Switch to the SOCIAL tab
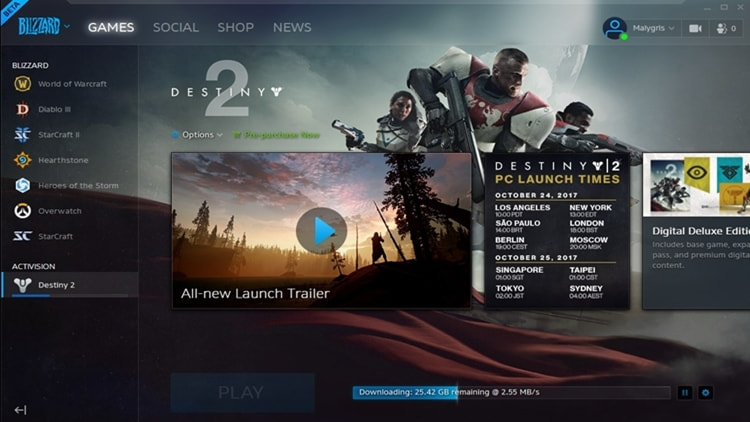This screenshot has width=750, height=422. coord(176,27)
